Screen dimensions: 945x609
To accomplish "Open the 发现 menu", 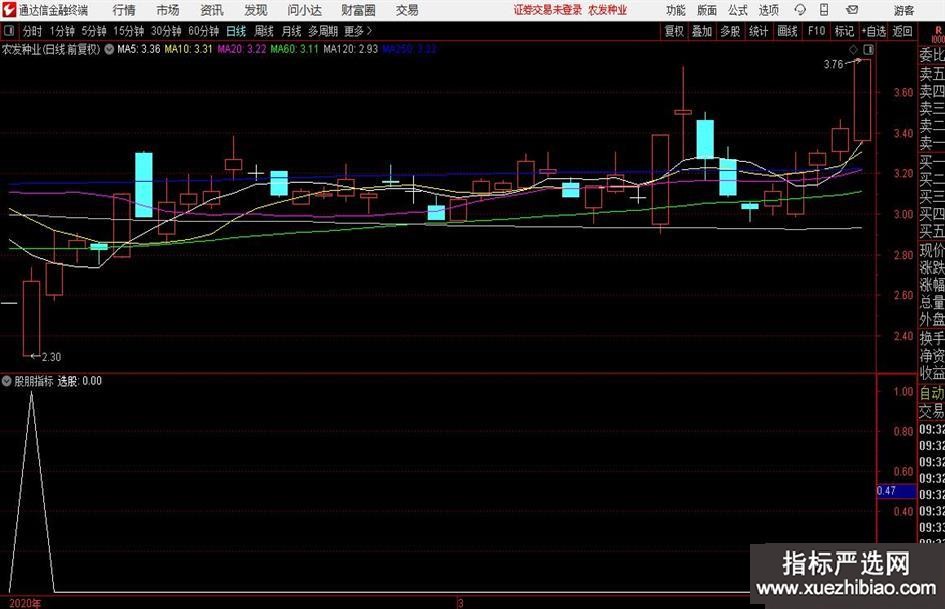I will (256, 10).
